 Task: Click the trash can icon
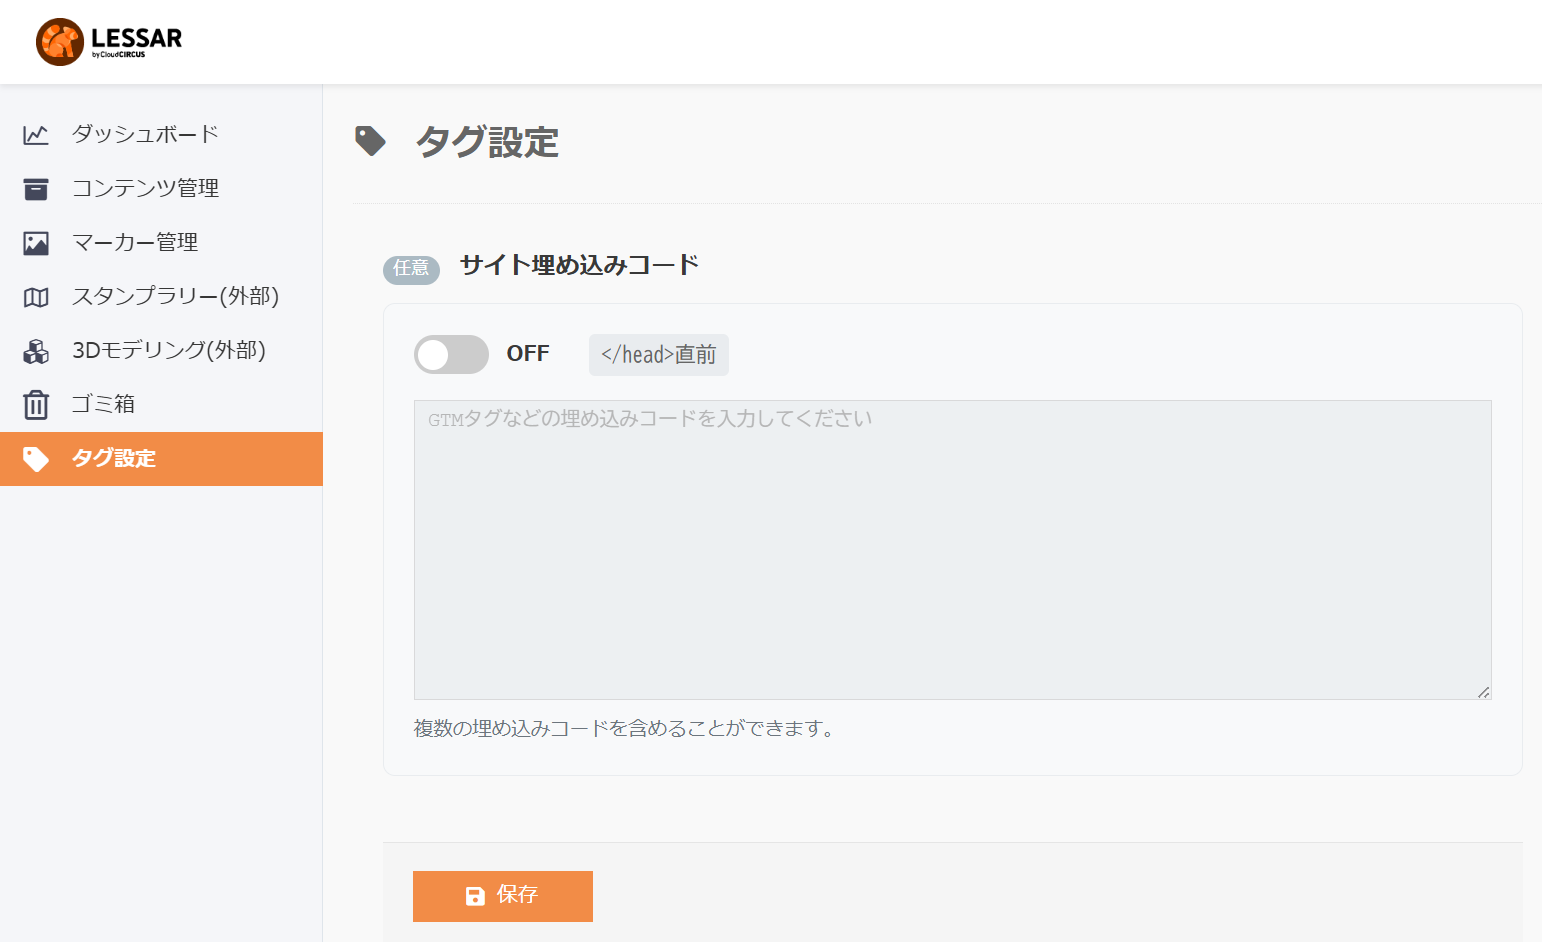pos(36,405)
